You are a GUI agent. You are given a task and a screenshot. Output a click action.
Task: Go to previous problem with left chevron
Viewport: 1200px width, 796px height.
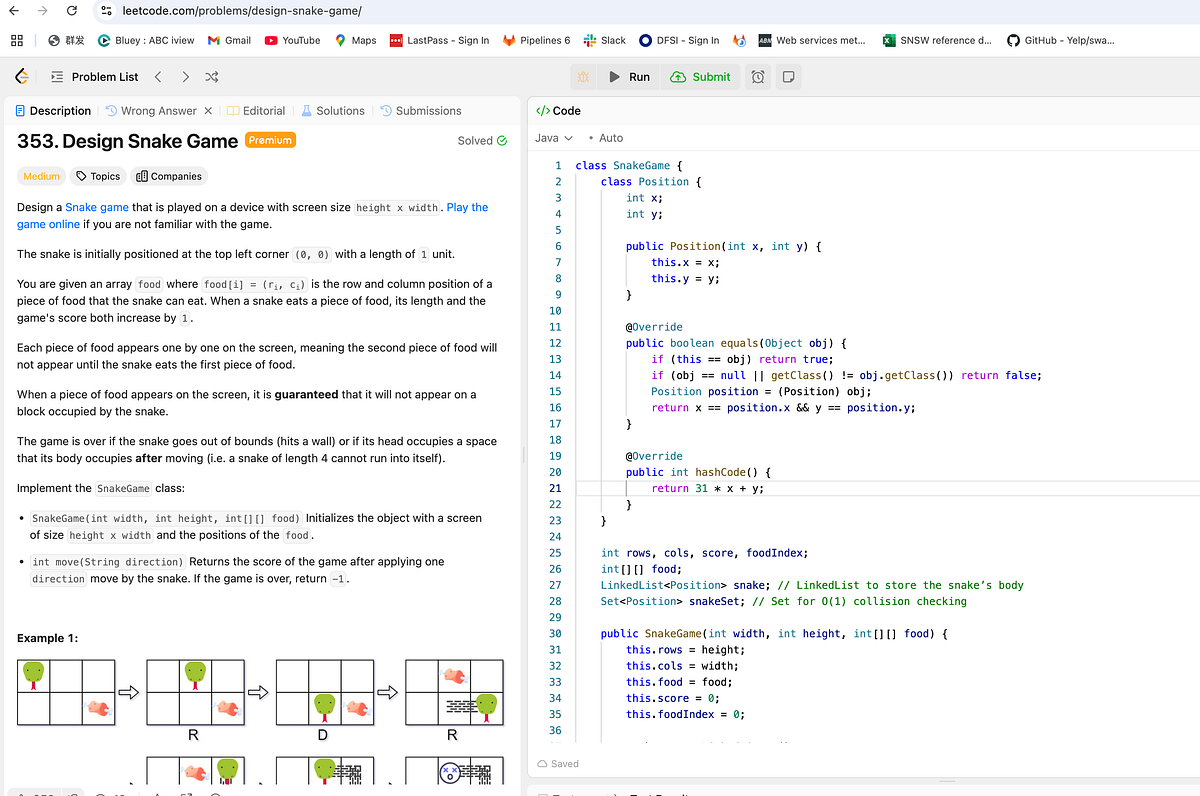coord(157,76)
